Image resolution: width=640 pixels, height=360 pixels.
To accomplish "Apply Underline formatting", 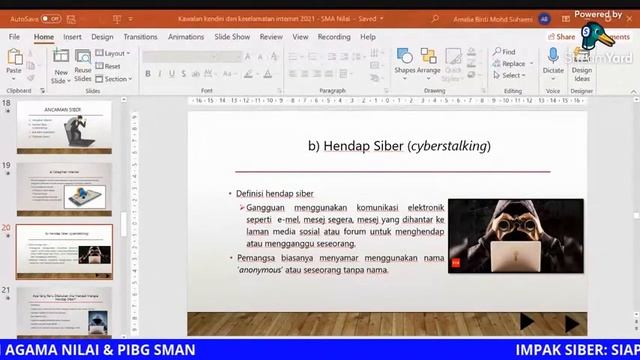I will pyautogui.click(x=172, y=74).
